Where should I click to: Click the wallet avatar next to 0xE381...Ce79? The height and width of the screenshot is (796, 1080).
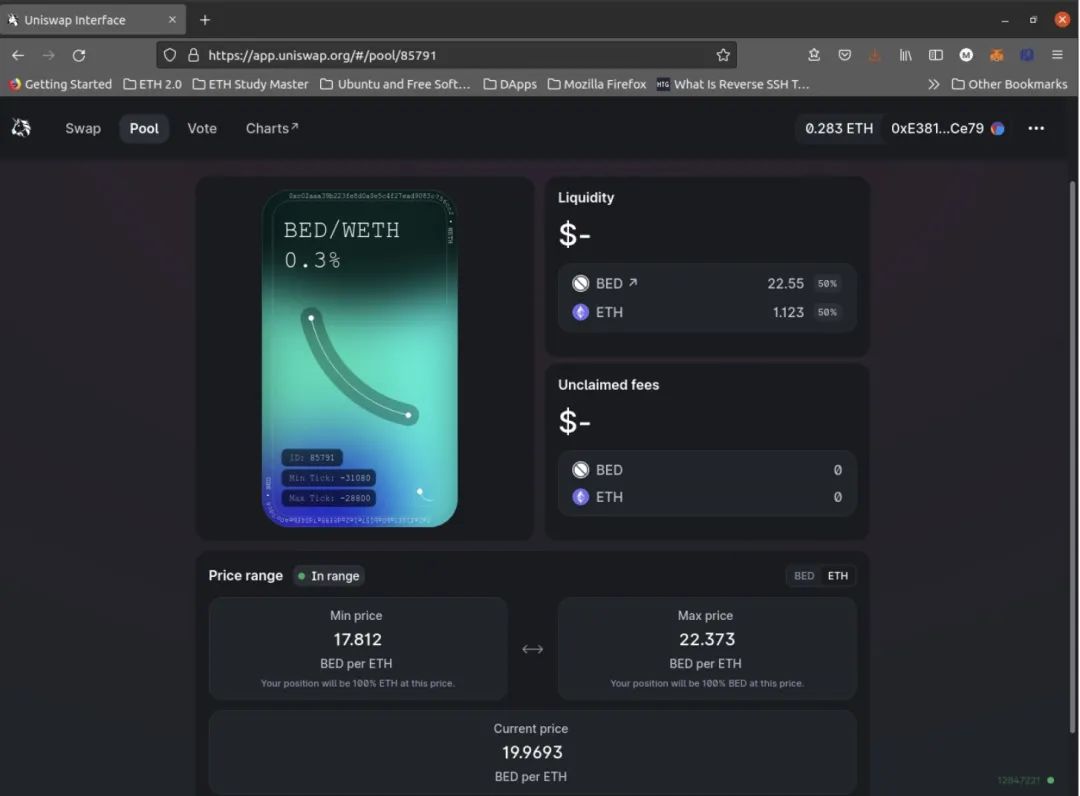997,128
